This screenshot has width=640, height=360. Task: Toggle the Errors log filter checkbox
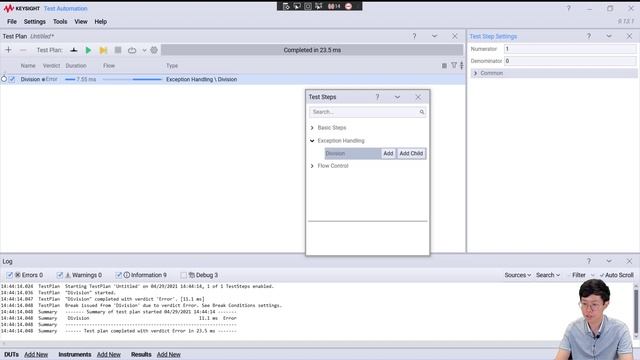[9, 275]
